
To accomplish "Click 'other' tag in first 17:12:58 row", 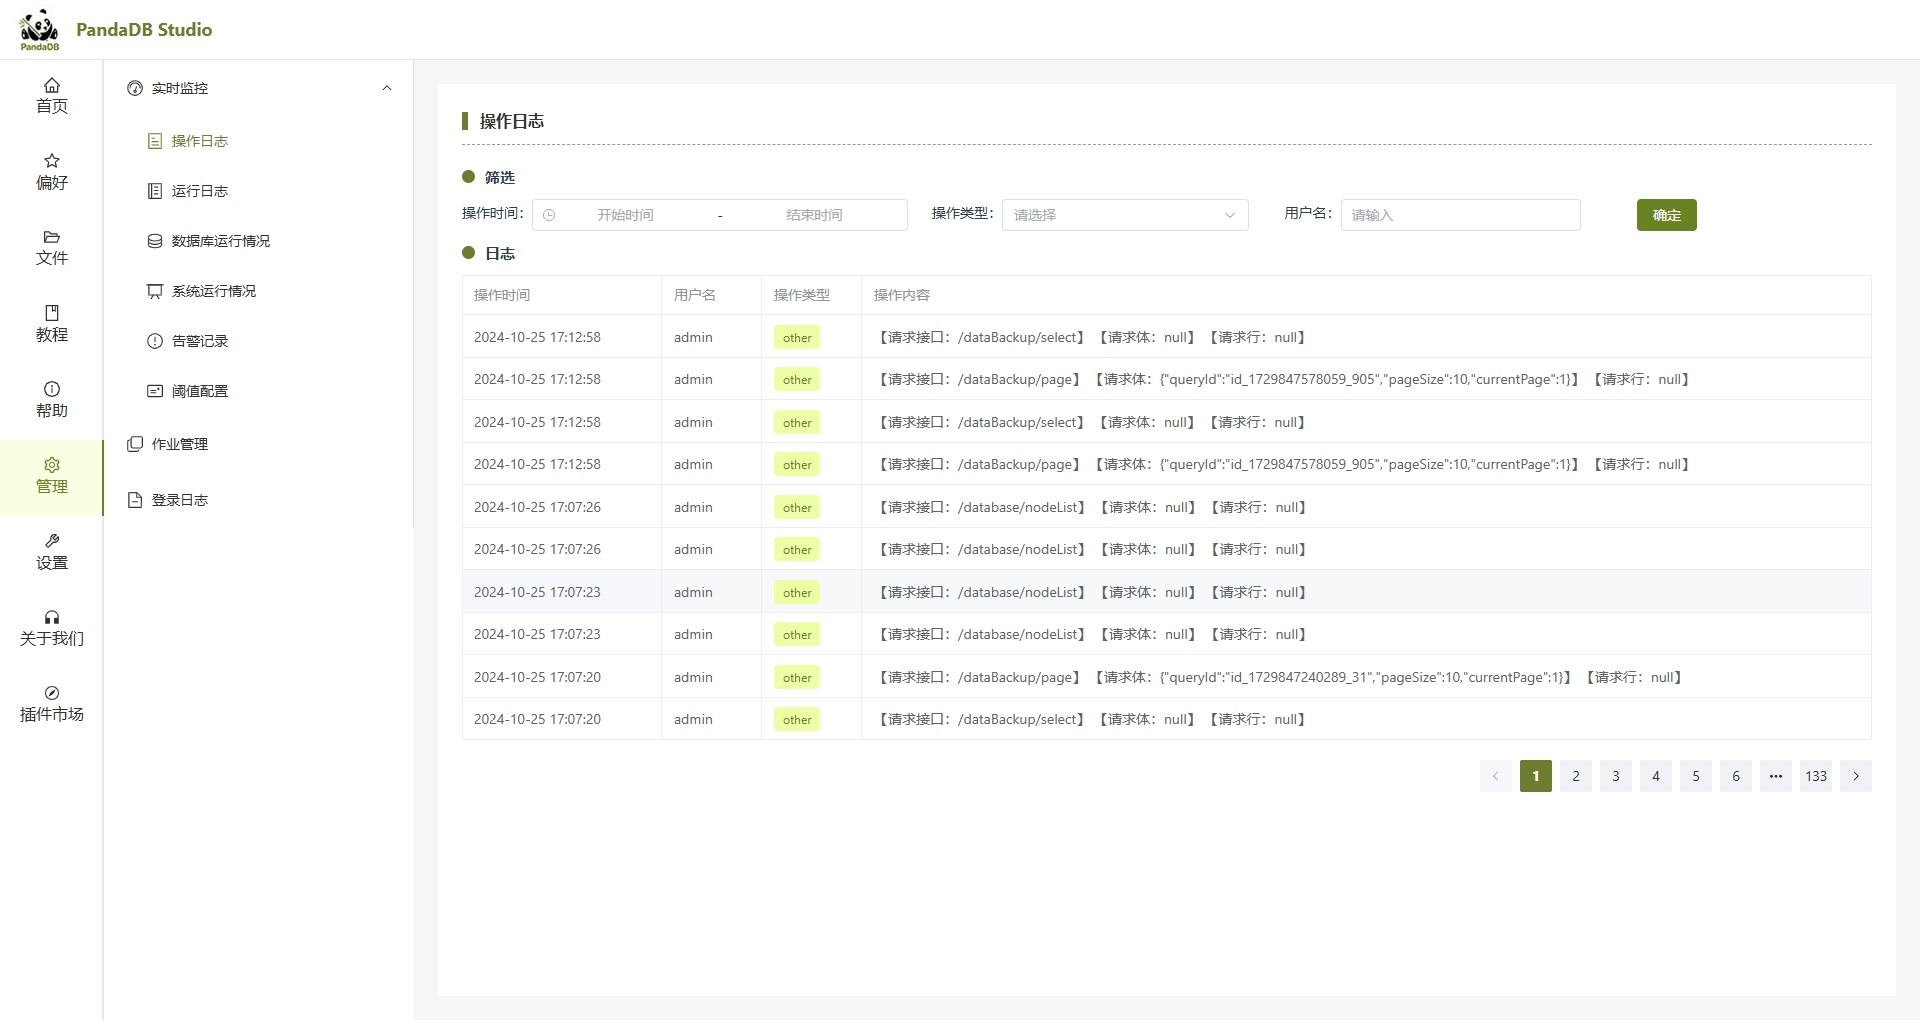I will tap(797, 337).
